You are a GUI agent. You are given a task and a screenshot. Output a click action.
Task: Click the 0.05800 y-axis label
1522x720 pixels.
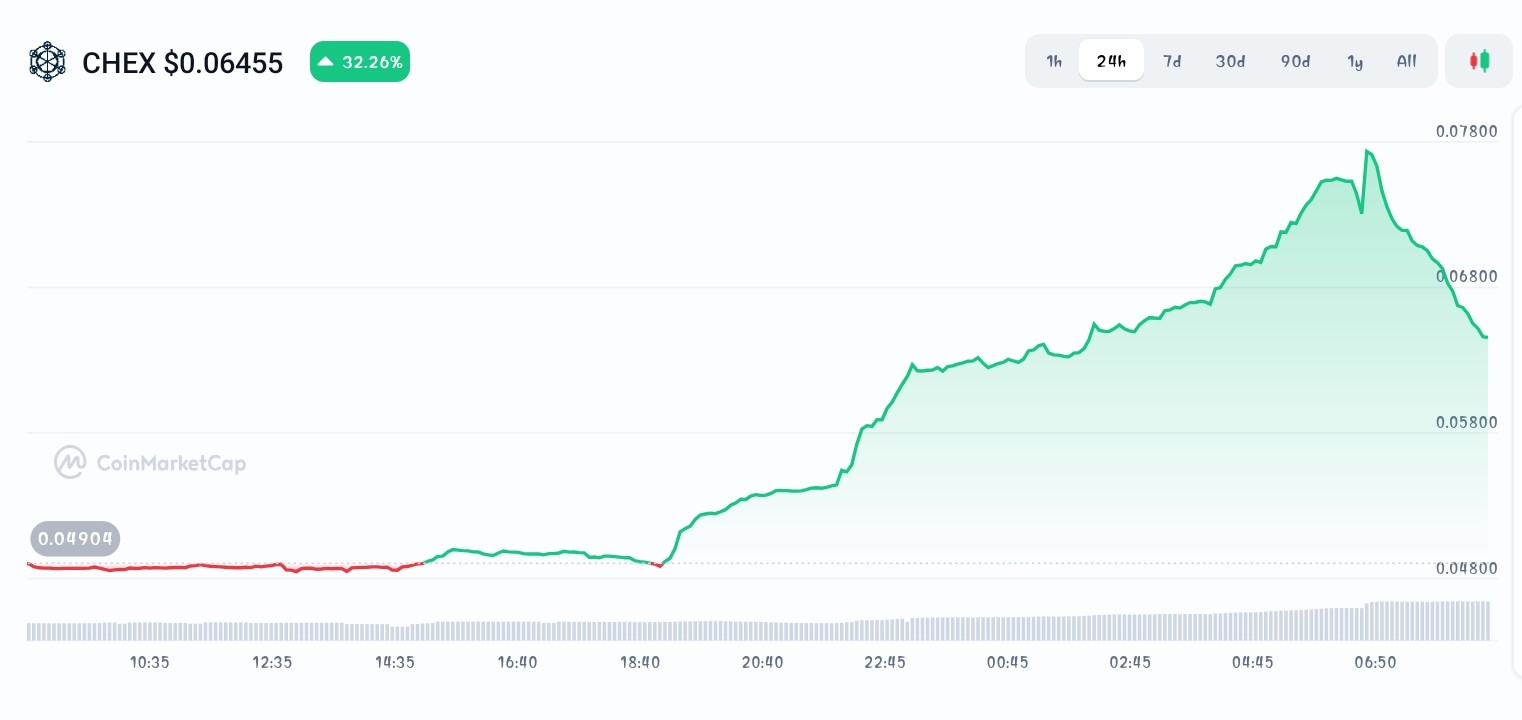(1466, 422)
